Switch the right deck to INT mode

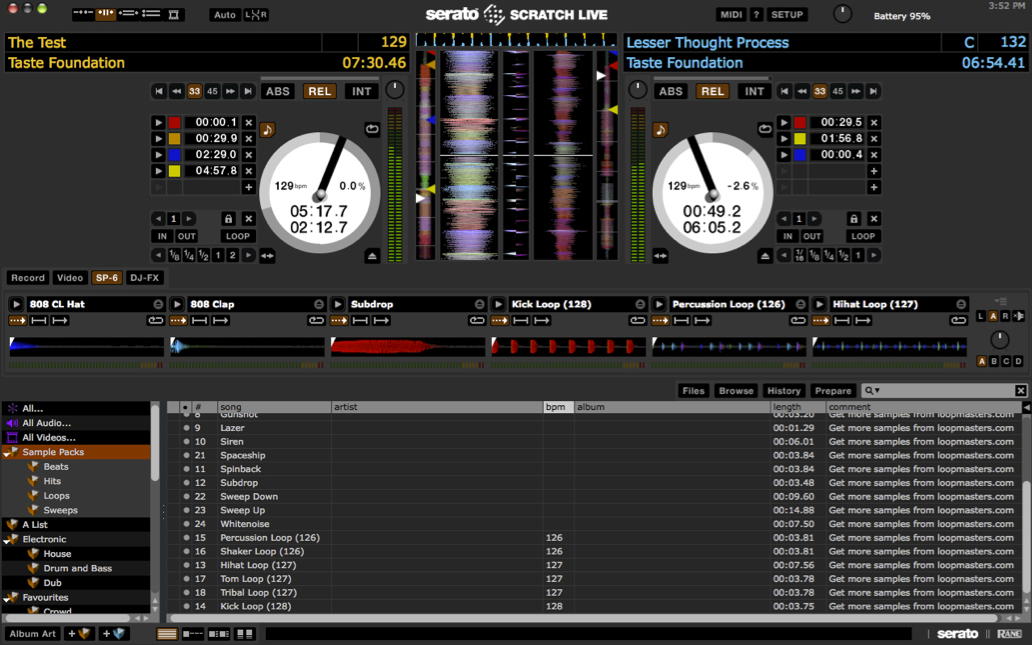coord(753,91)
